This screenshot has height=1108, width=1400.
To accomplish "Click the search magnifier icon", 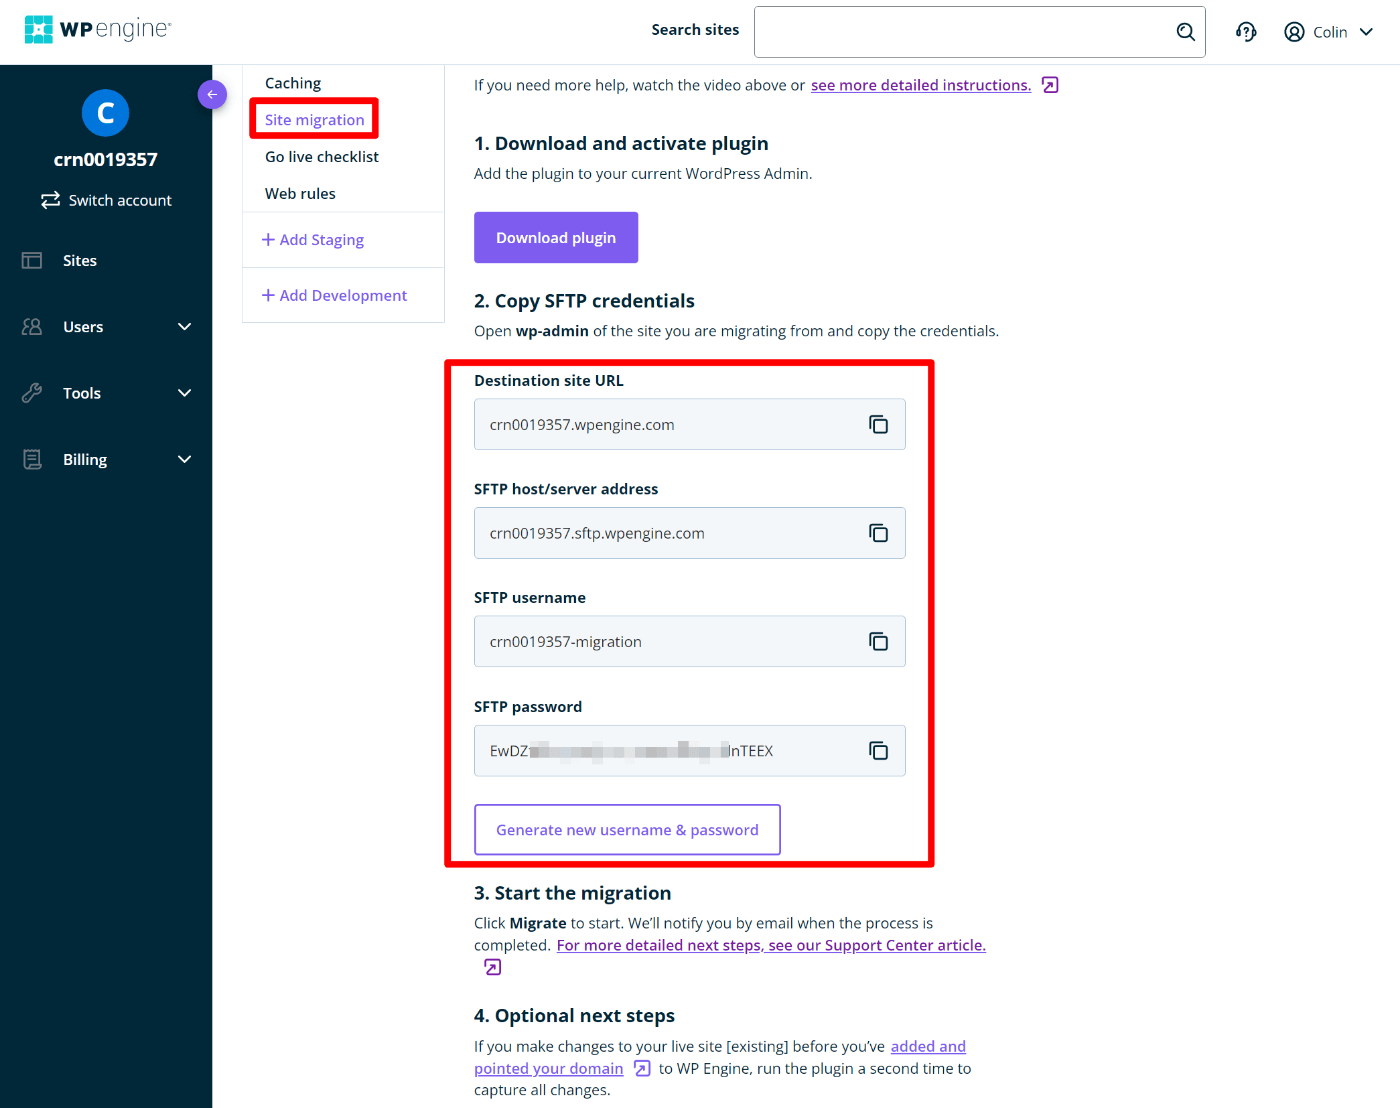I will point(1185,32).
